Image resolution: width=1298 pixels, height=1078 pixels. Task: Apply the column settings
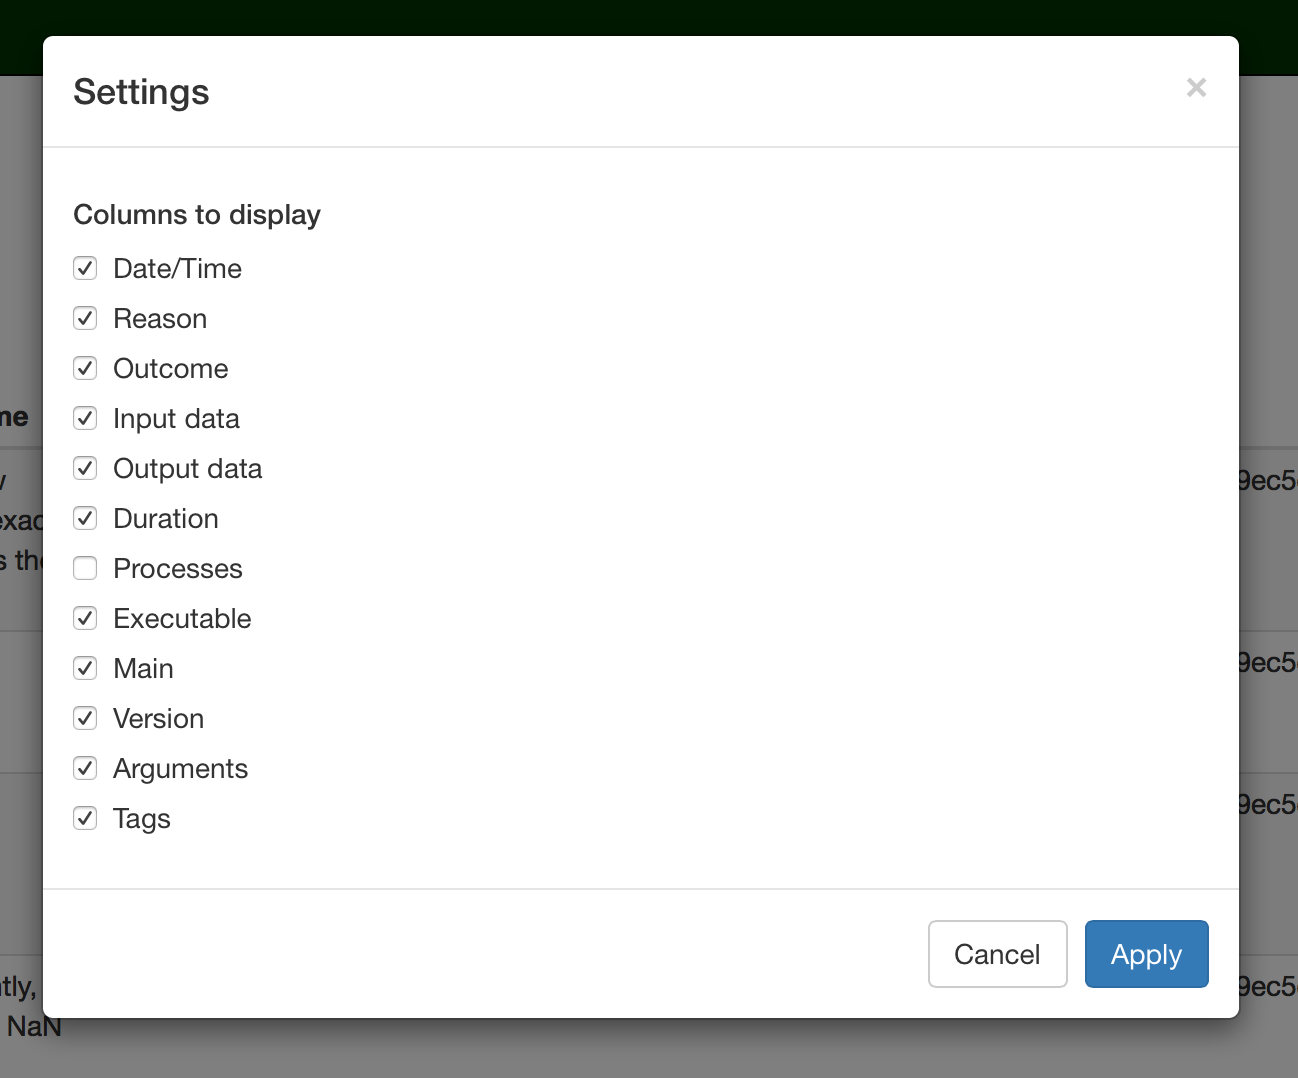click(1146, 954)
